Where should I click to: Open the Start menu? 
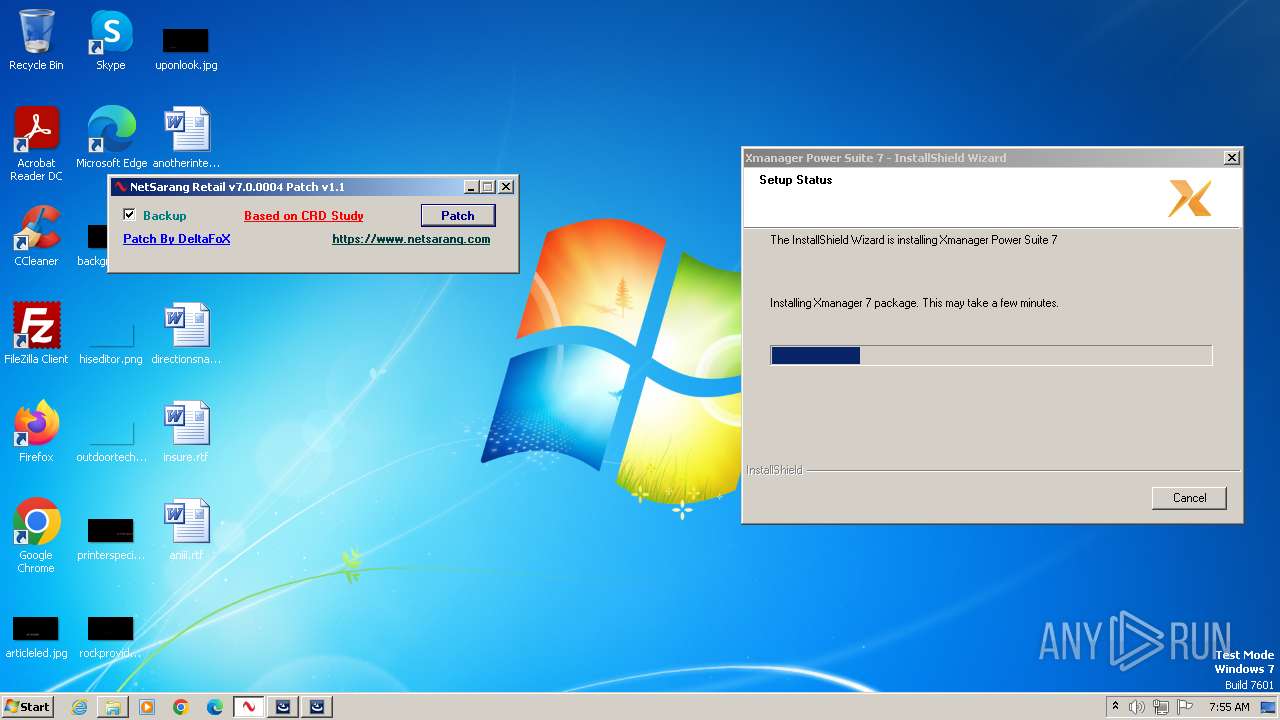[x=27, y=707]
